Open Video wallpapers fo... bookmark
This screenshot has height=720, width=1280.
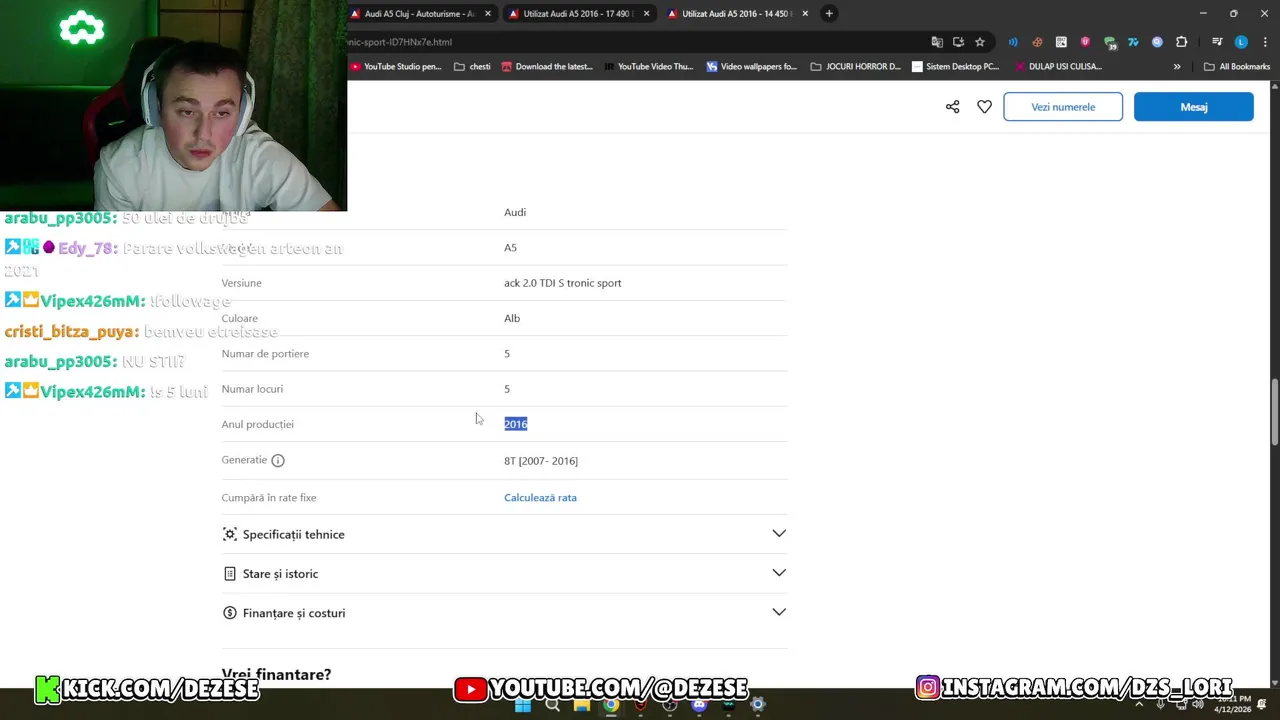752,67
